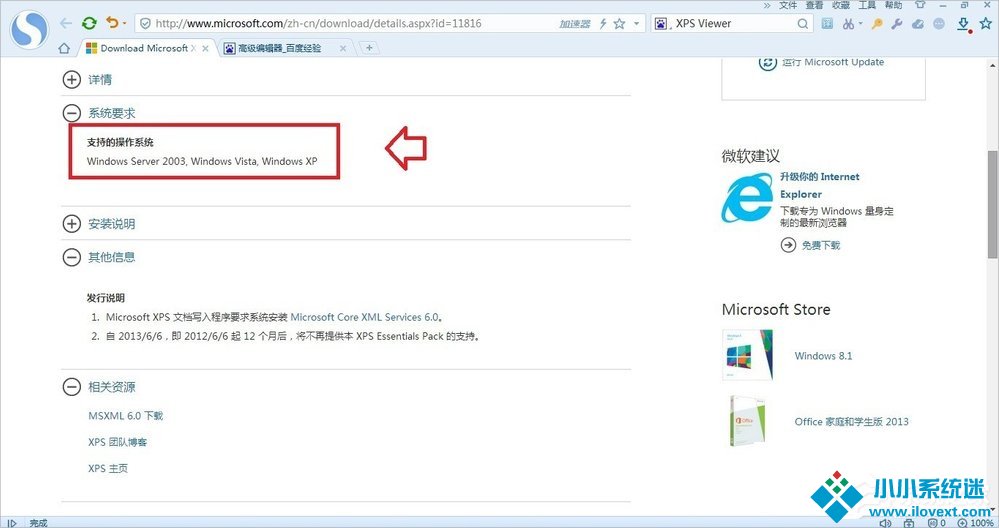Screen dimensions: 999x528
Task: Open the 100% zoom control
Action: [x=975, y=523]
